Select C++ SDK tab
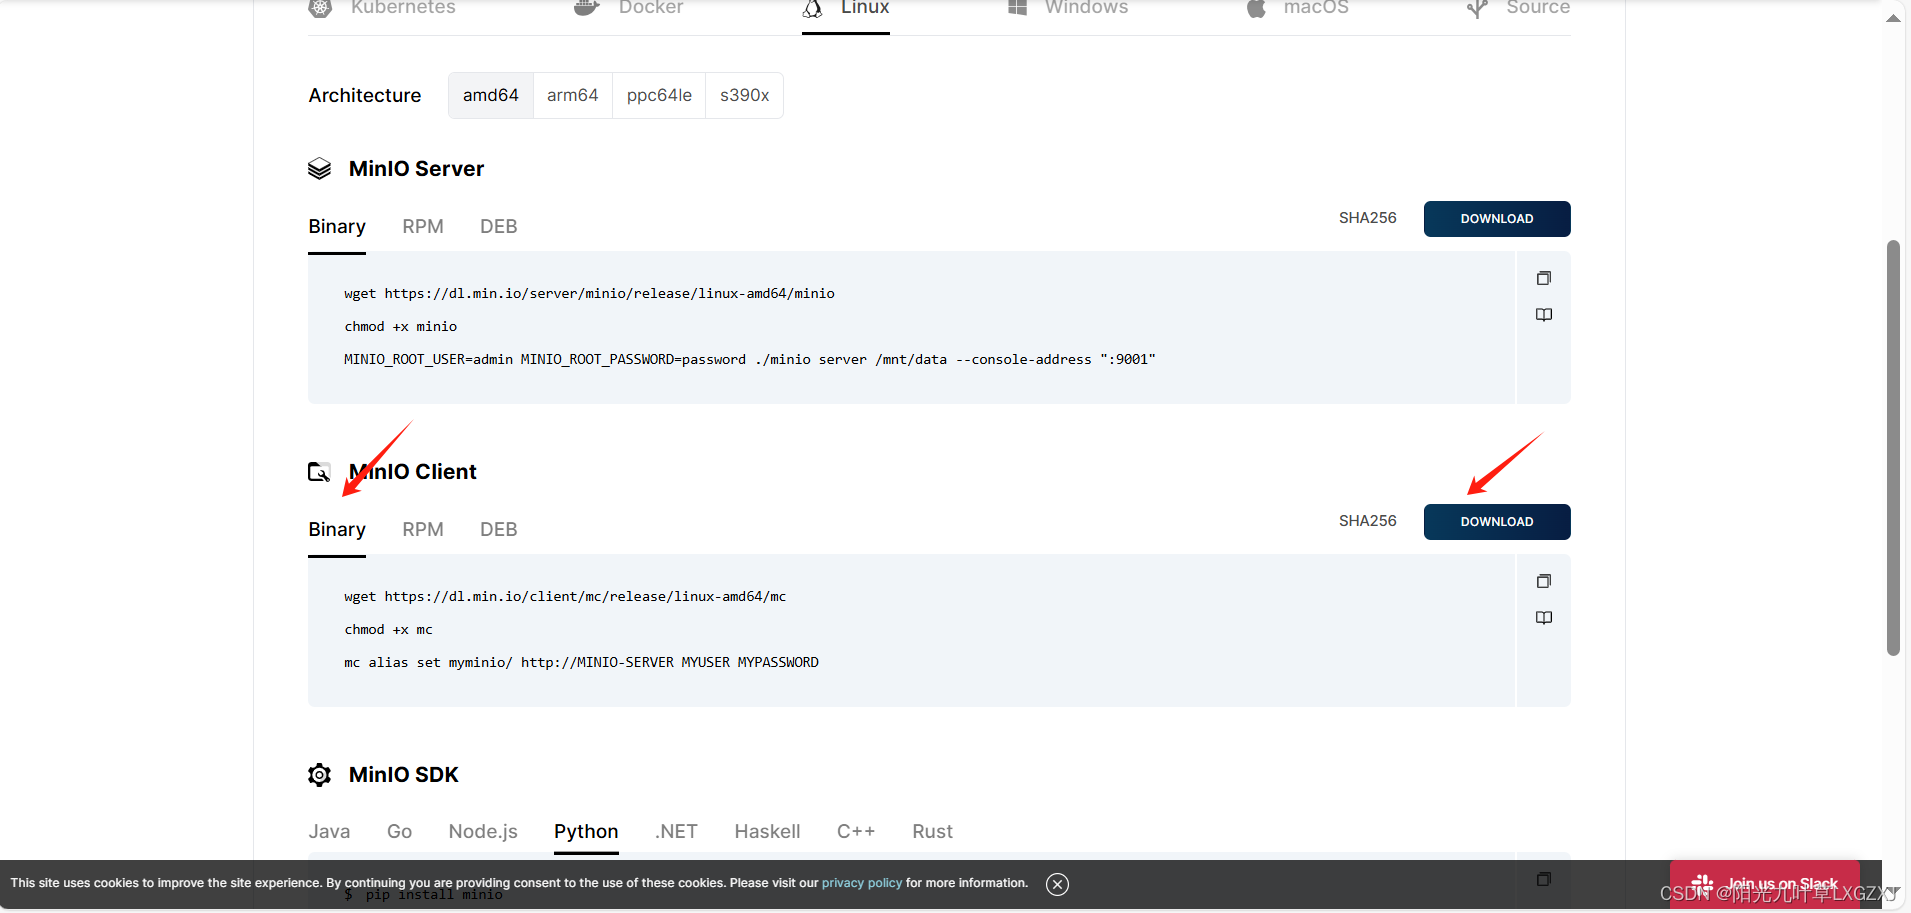 (856, 832)
